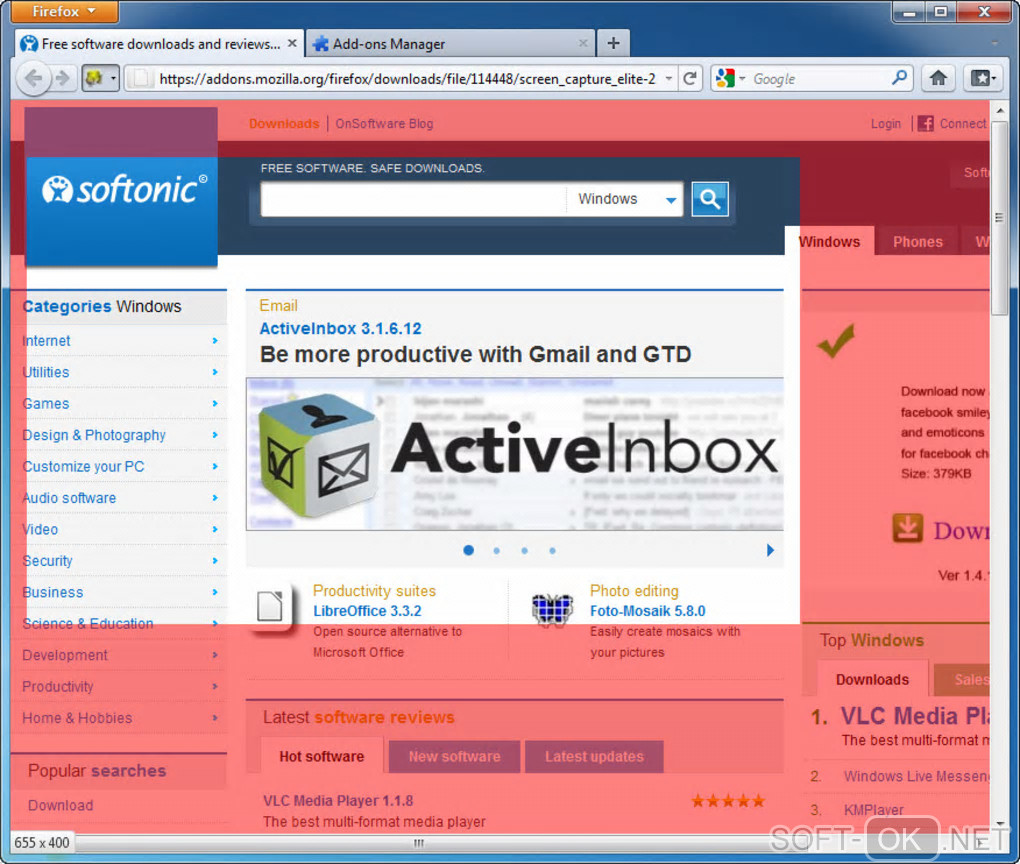Go back with the browser back arrow
1020x864 pixels.
click(32, 79)
